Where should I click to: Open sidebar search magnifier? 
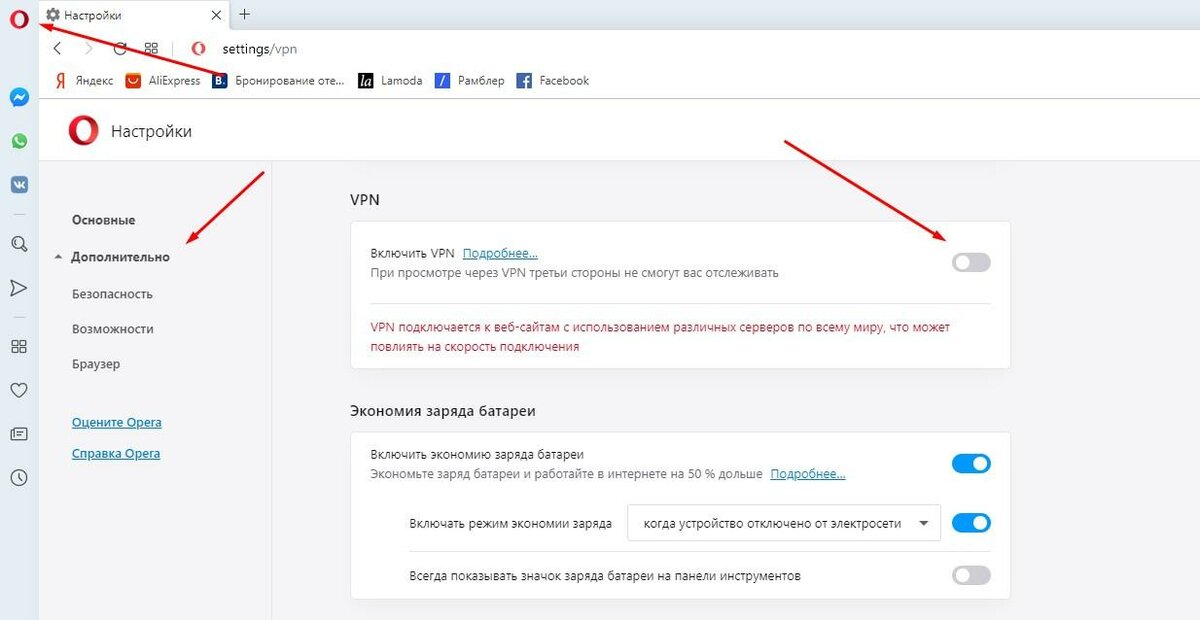(19, 243)
